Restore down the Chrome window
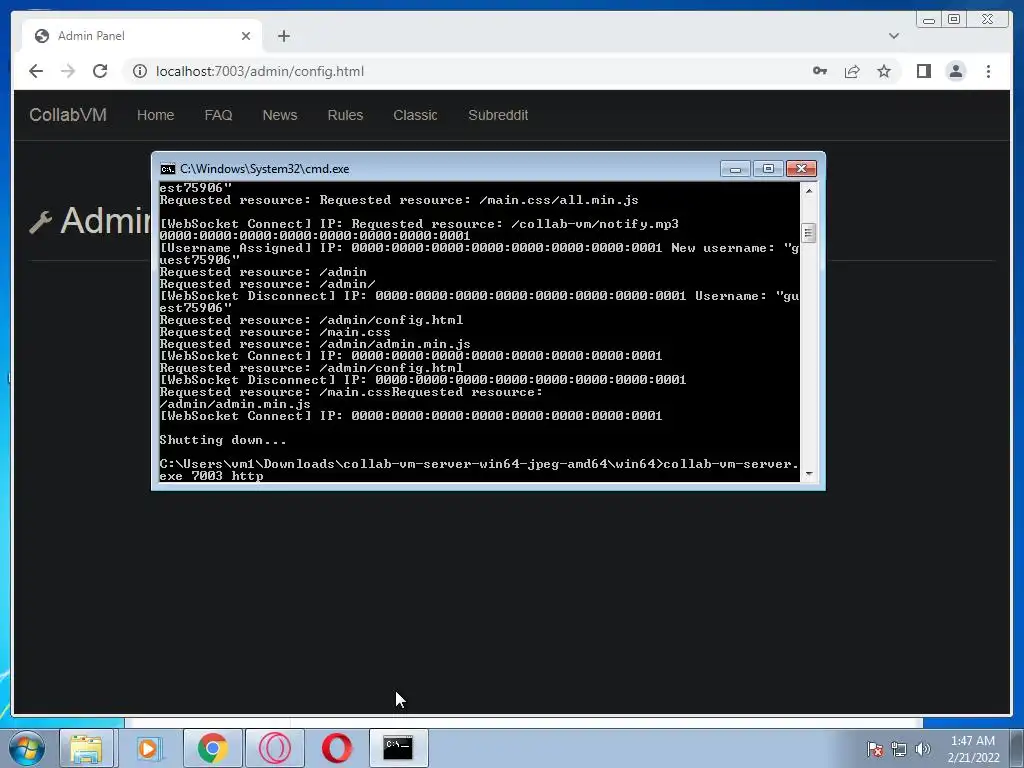Viewport: 1024px width, 768px height. coord(954,20)
